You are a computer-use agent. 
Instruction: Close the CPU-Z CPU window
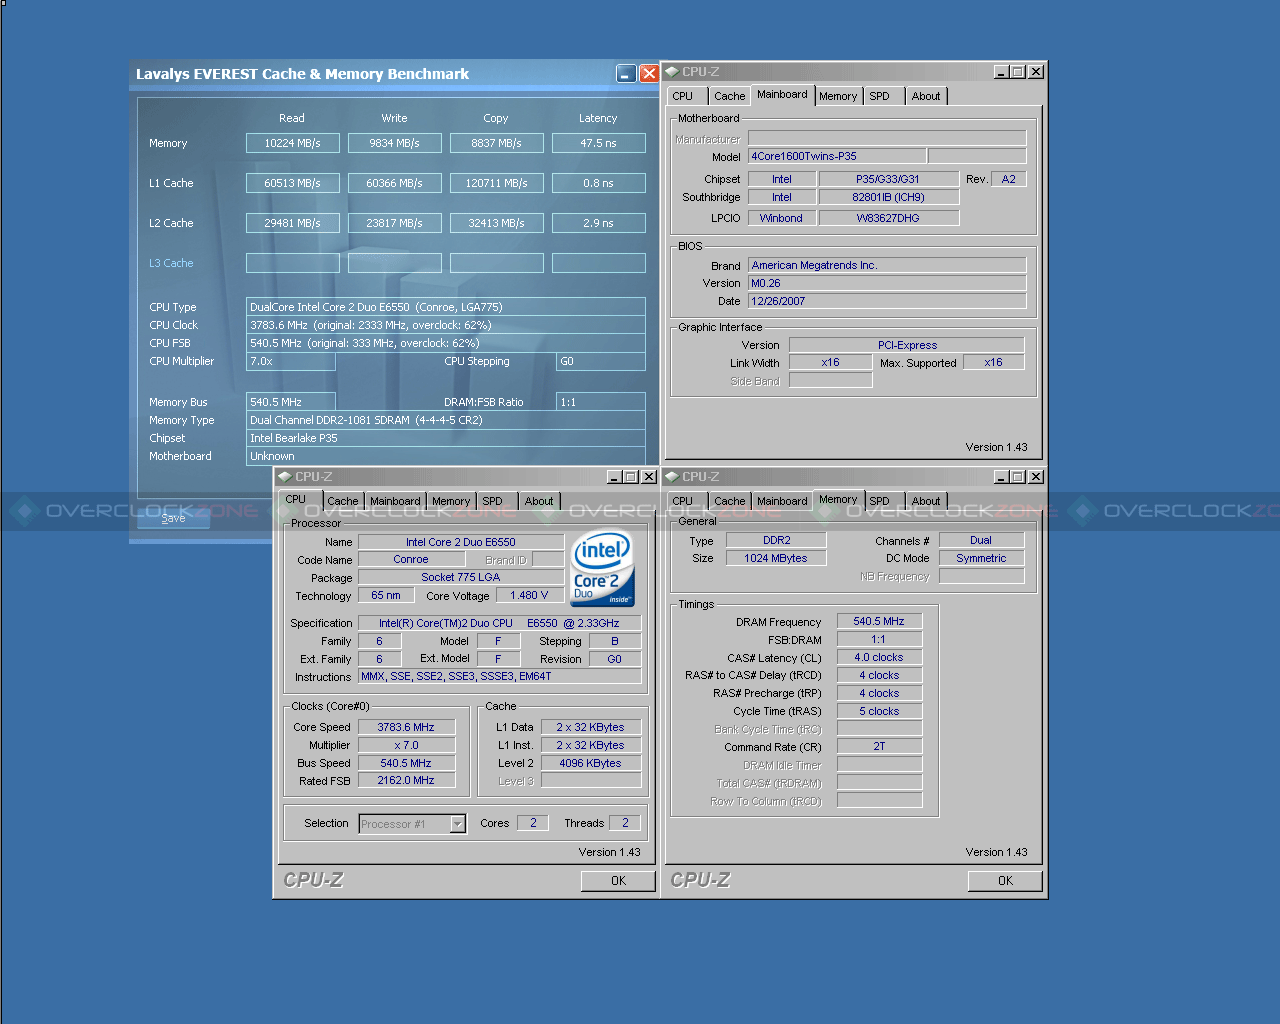click(649, 477)
